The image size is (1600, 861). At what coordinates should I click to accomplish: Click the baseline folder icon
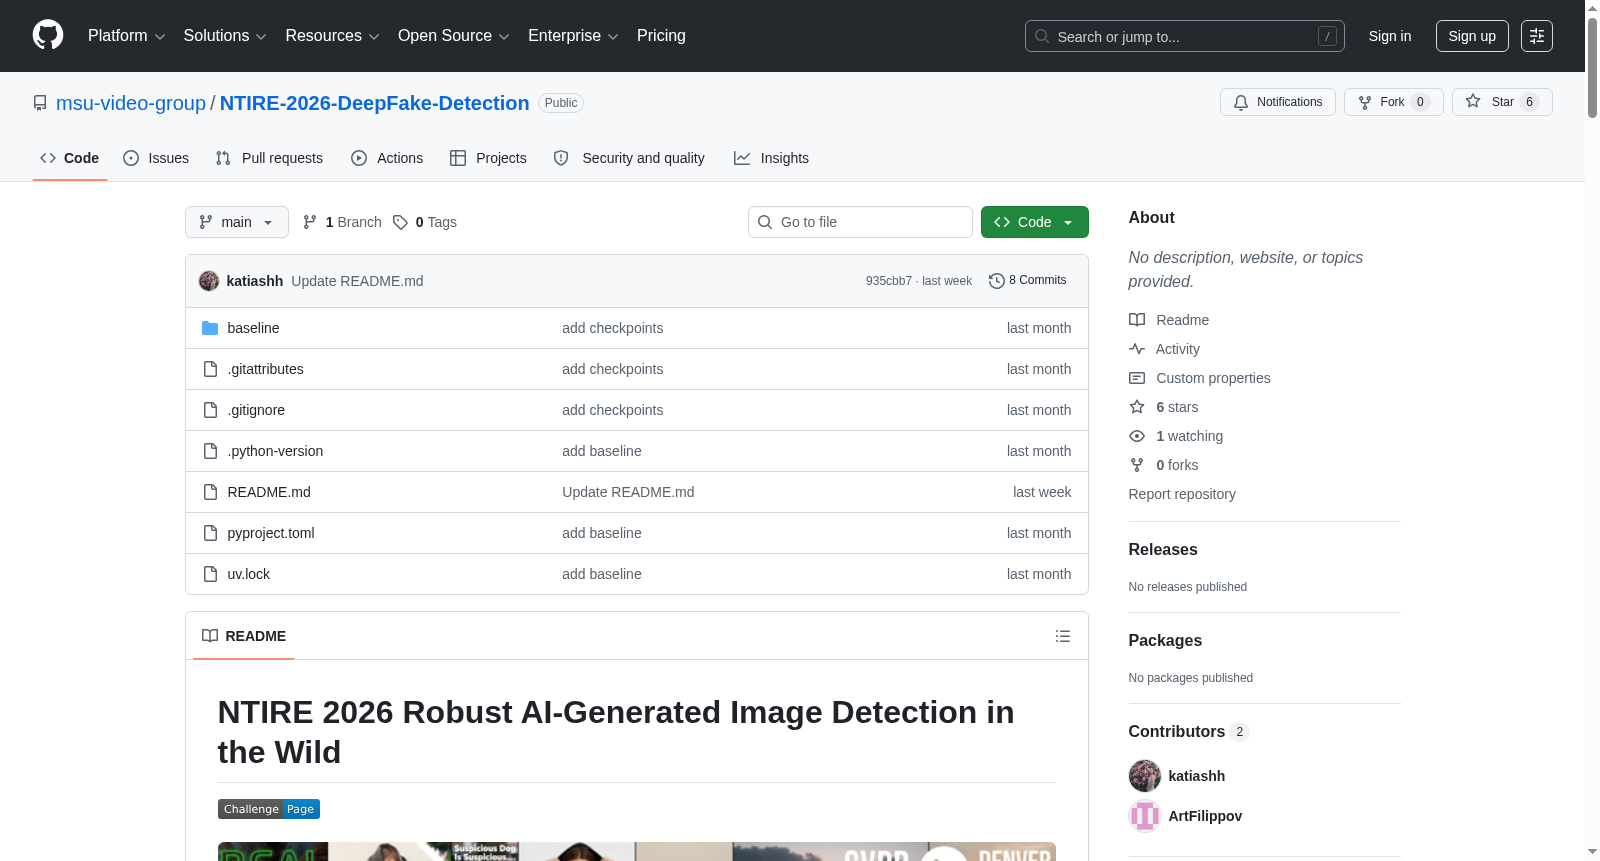[x=210, y=328]
